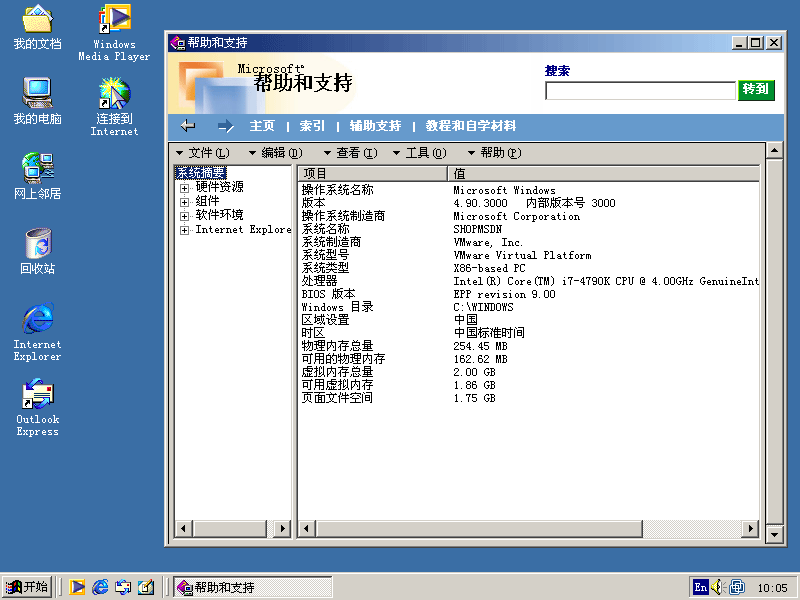800x600 pixels.
Task: Click the Internet Explorer quick launch icon
Action: click(100, 587)
